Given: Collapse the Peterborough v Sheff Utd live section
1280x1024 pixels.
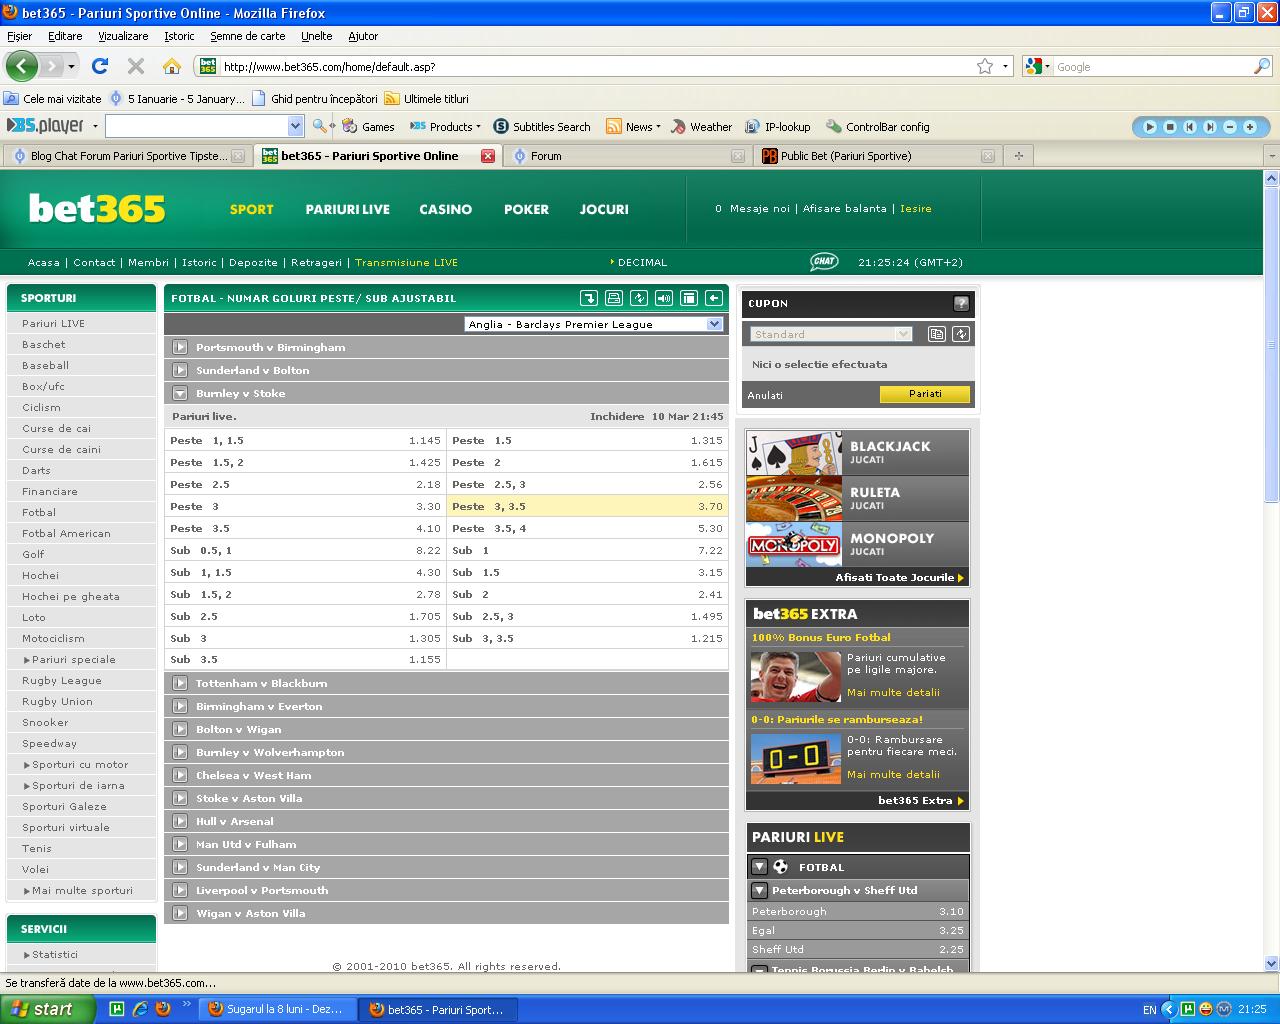Looking at the screenshot, I should pyautogui.click(x=759, y=890).
